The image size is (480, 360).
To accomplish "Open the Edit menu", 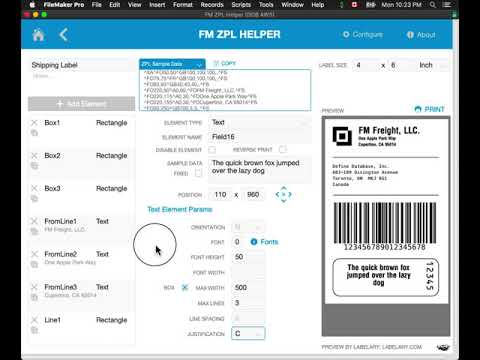I will (x=115, y=5).
